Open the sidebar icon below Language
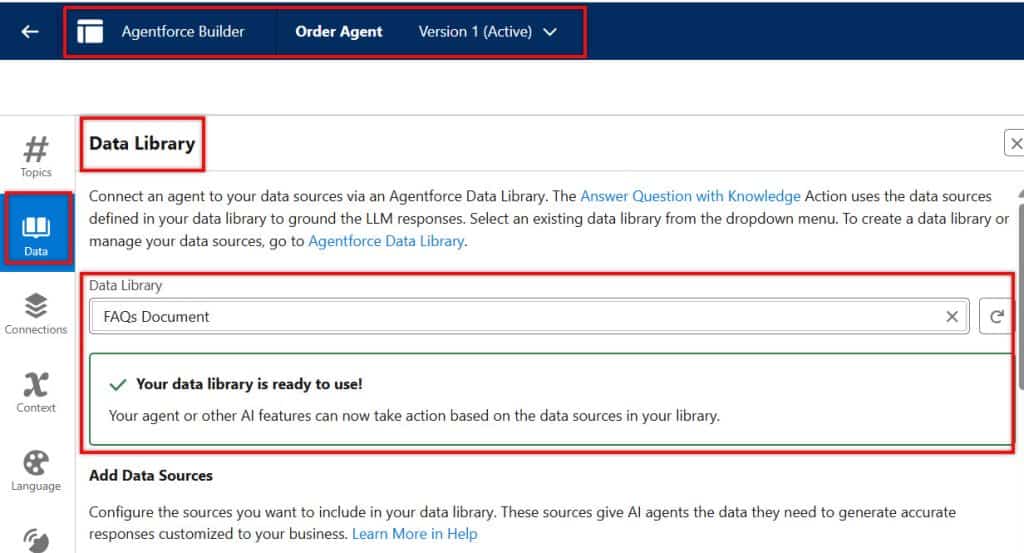 tap(36, 541)
